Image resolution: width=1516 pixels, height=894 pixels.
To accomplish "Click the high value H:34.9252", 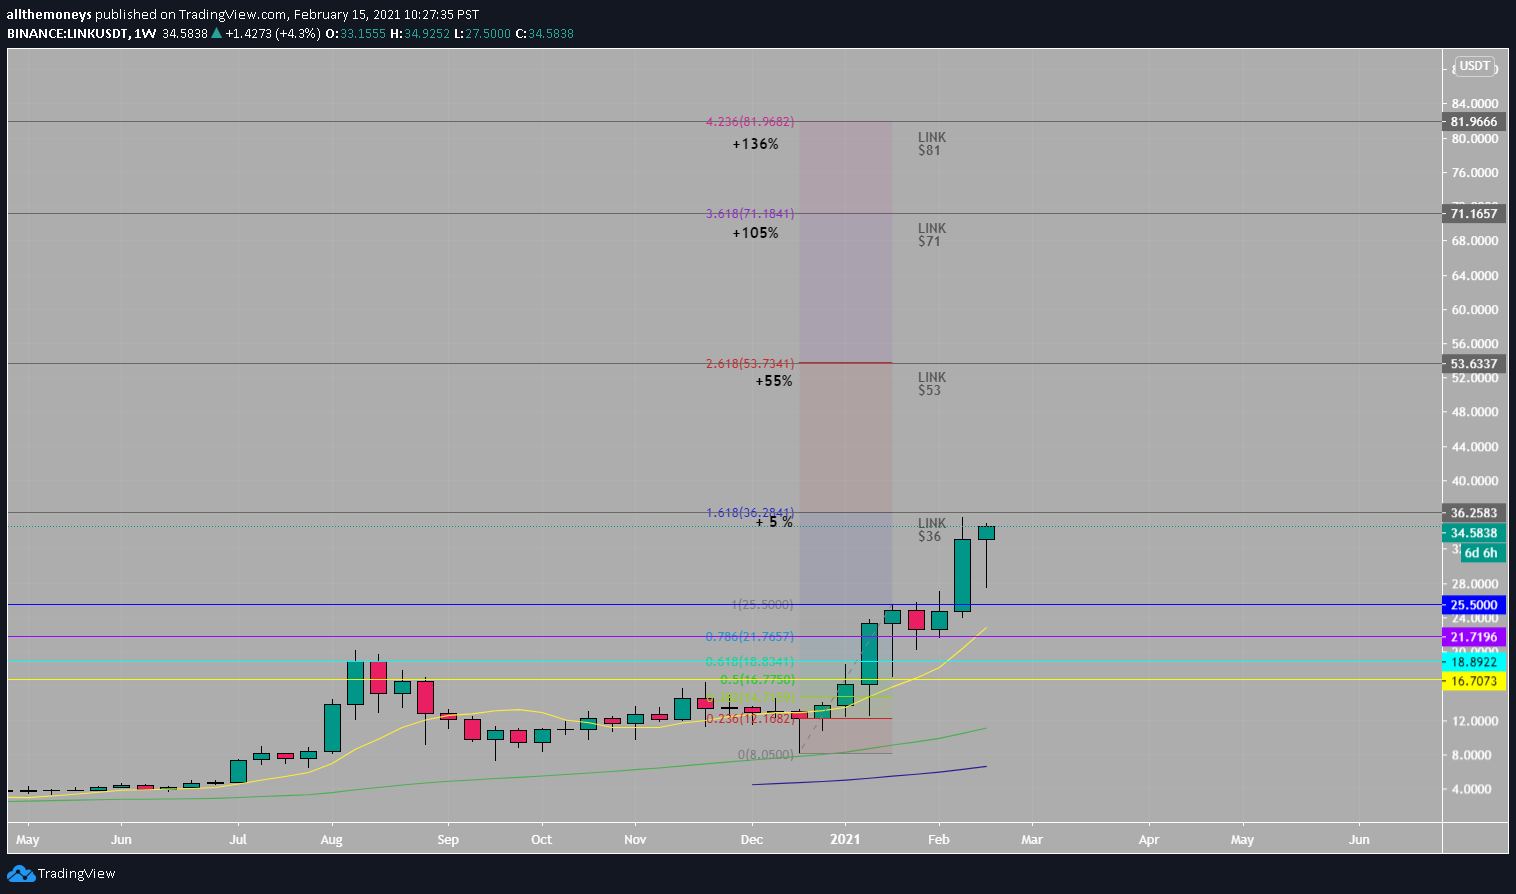I will tap(420, 33).
